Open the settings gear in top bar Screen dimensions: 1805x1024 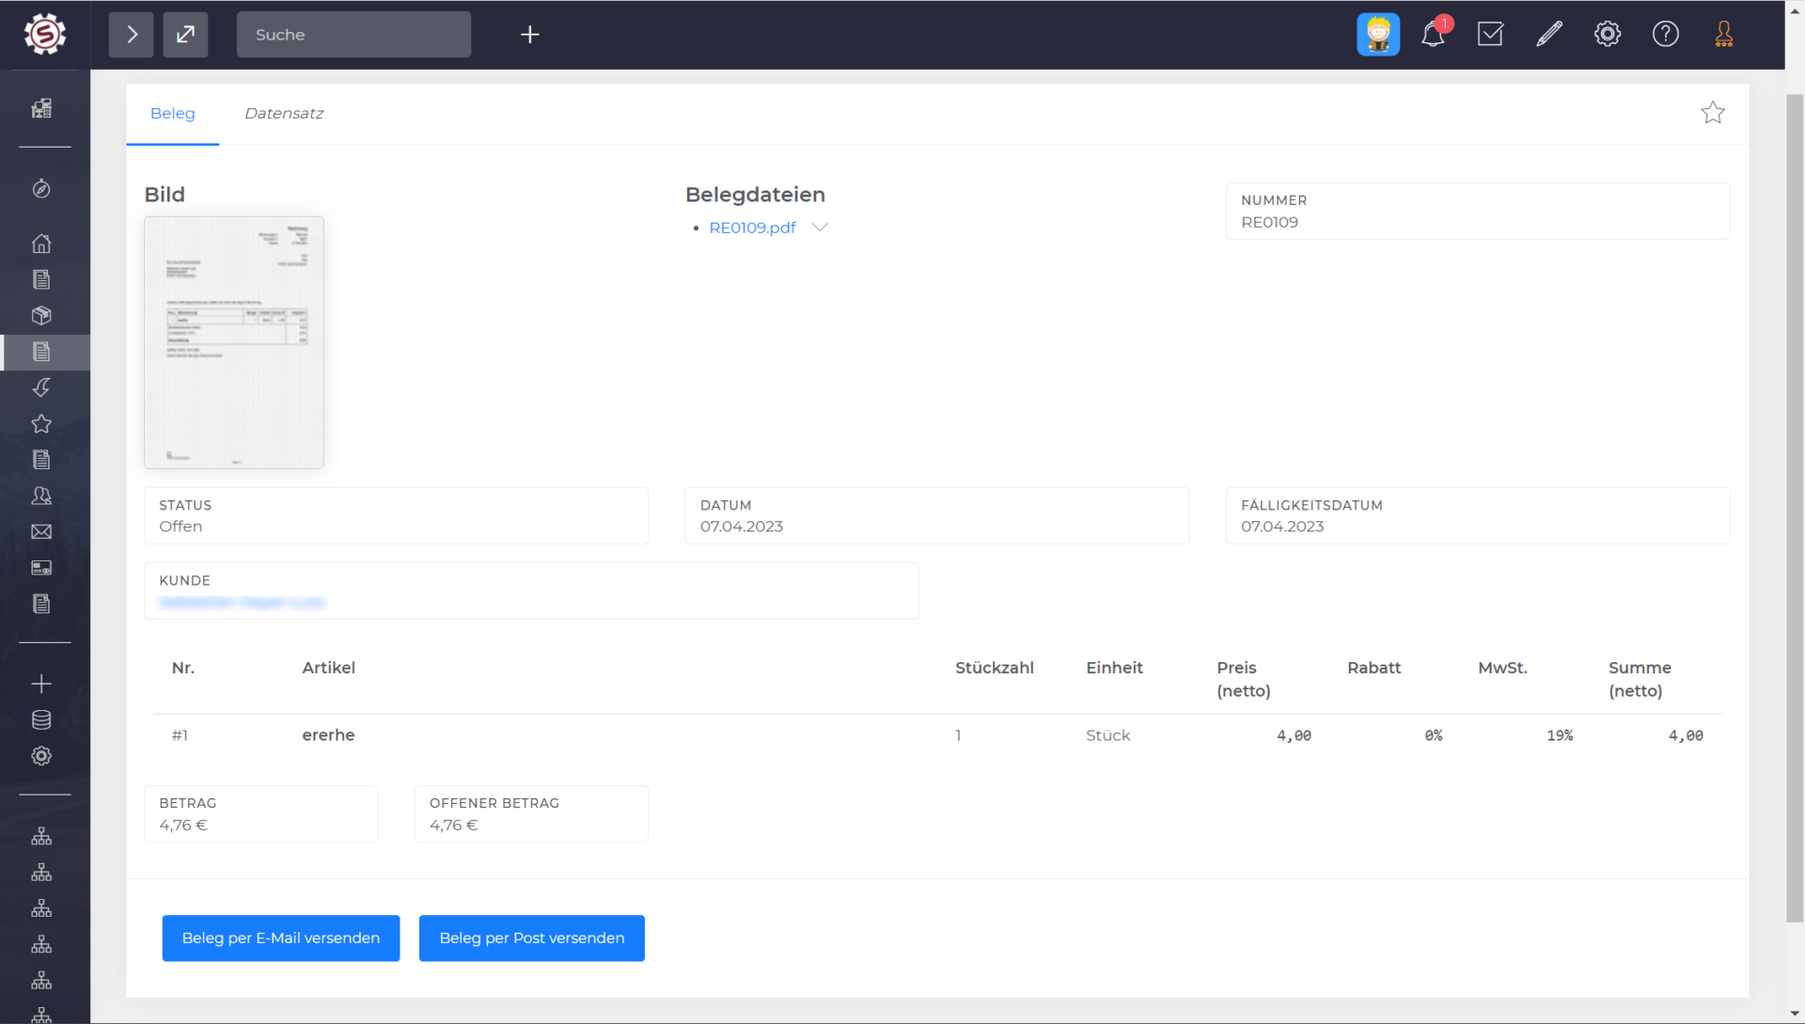[1607, 34]
